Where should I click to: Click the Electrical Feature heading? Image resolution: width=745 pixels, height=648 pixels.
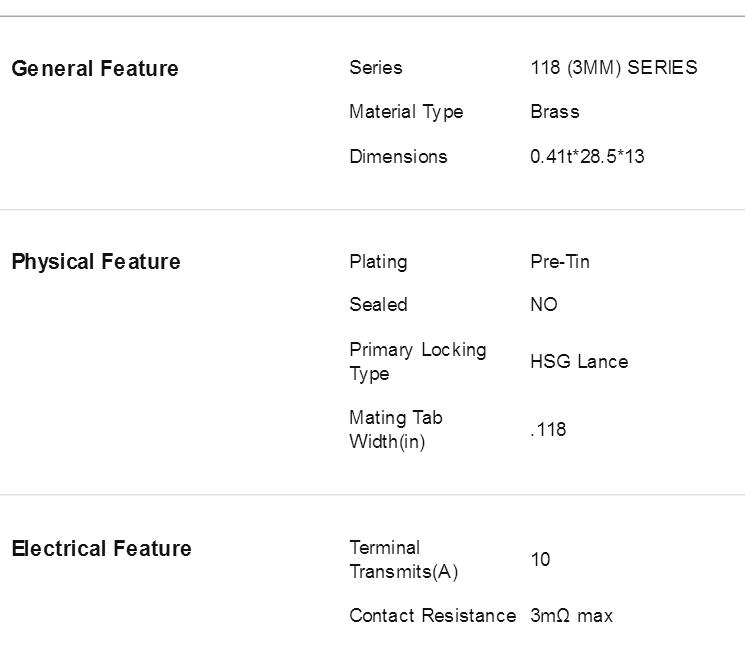pos(102,548)
